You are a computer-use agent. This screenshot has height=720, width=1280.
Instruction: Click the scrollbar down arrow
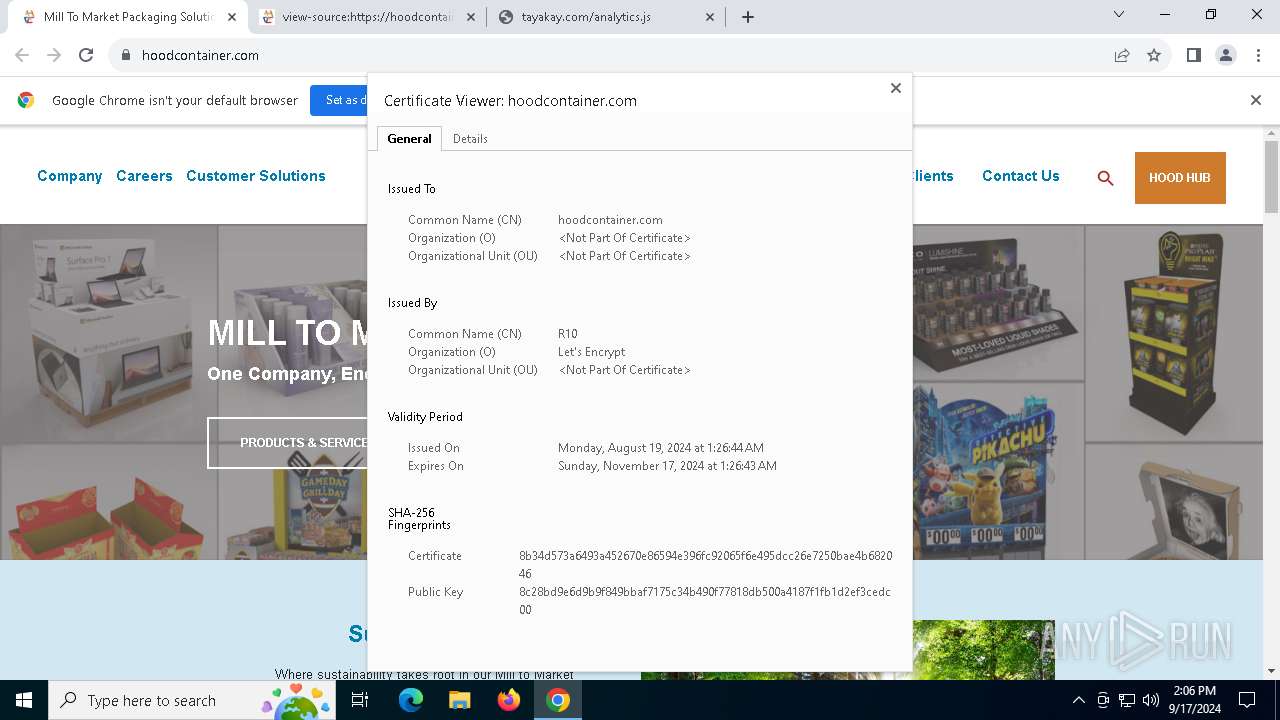click(1272, 671)
